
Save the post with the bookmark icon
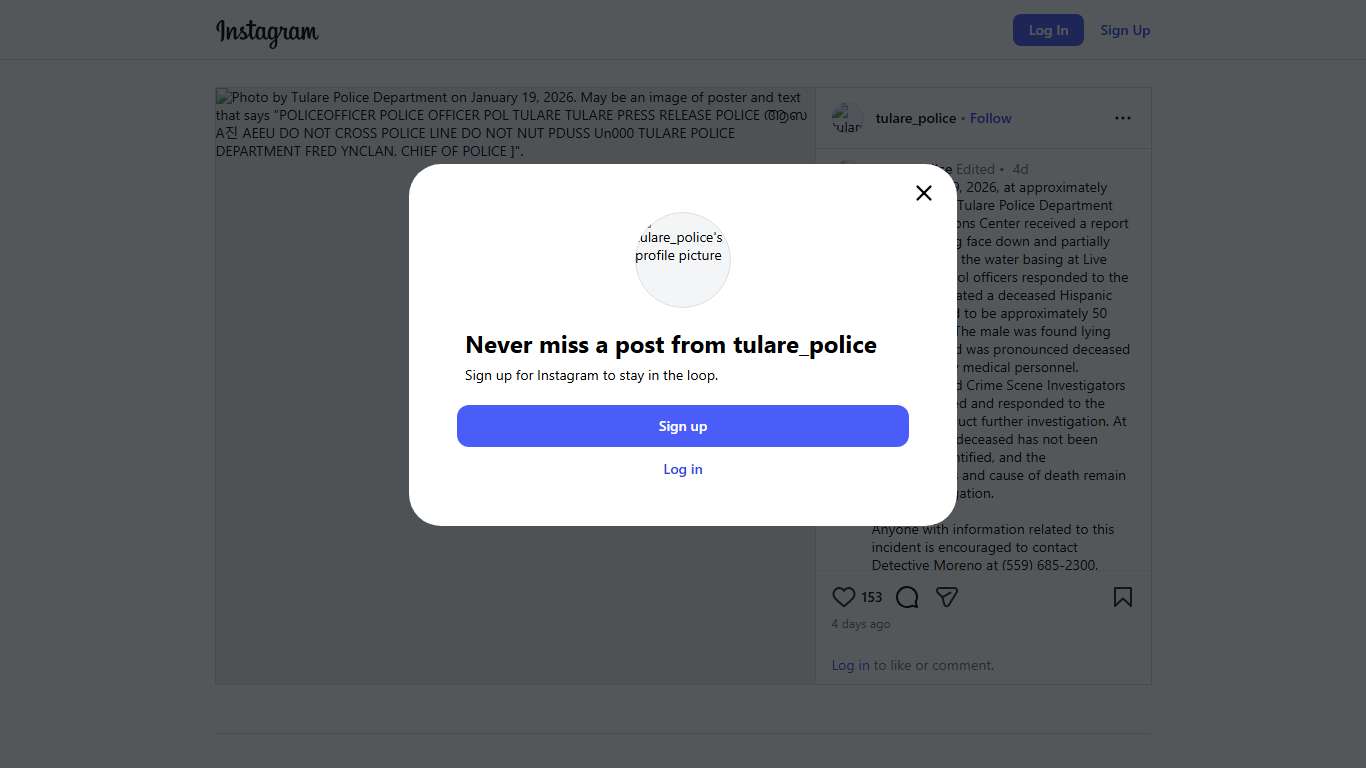tap(1123, 597)
